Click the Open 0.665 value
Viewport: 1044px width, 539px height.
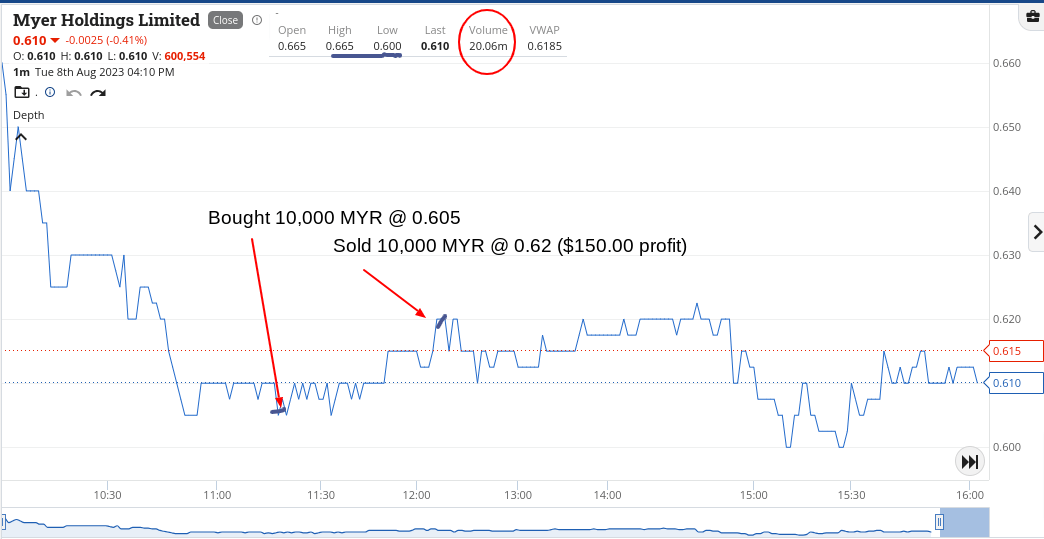(292, 47)
